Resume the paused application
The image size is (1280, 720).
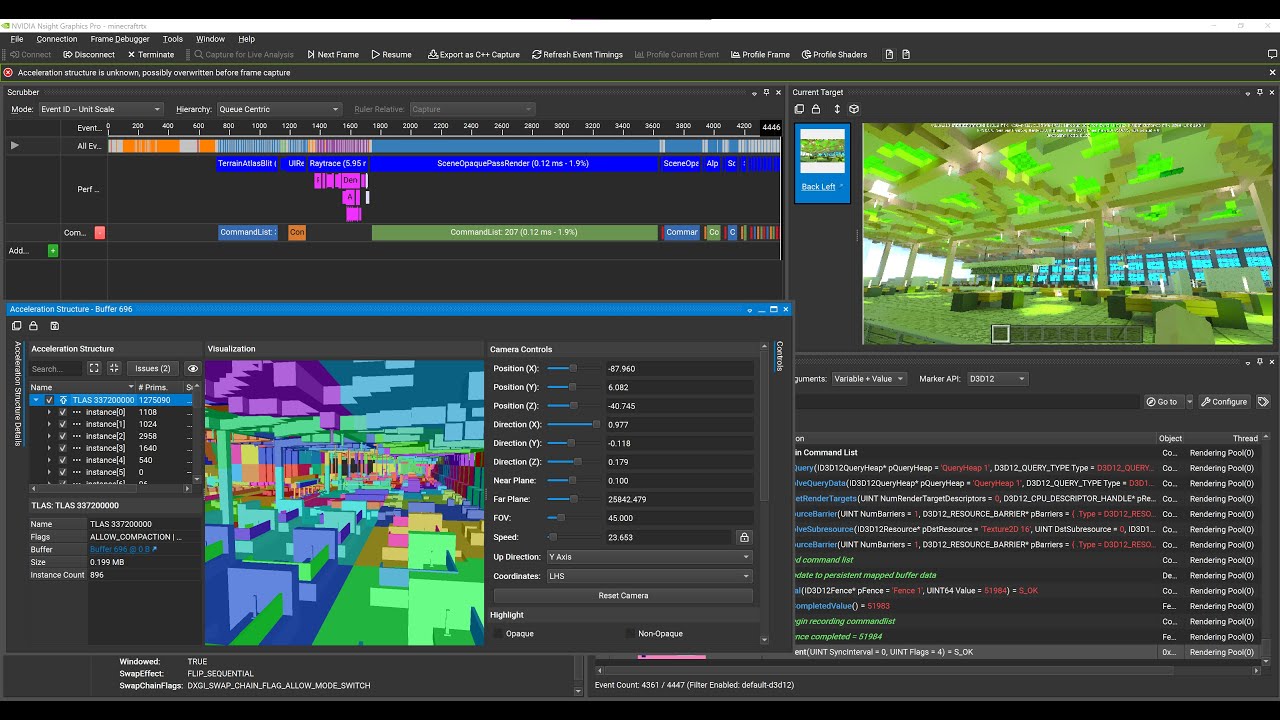click(391, 54)
